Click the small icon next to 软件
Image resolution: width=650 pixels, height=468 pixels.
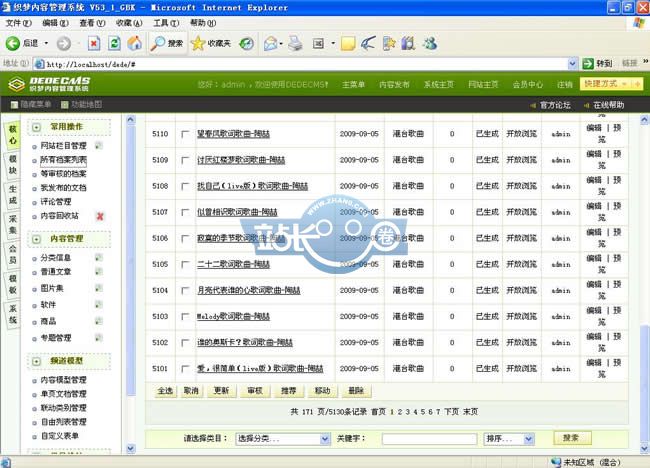pos(99,305)
